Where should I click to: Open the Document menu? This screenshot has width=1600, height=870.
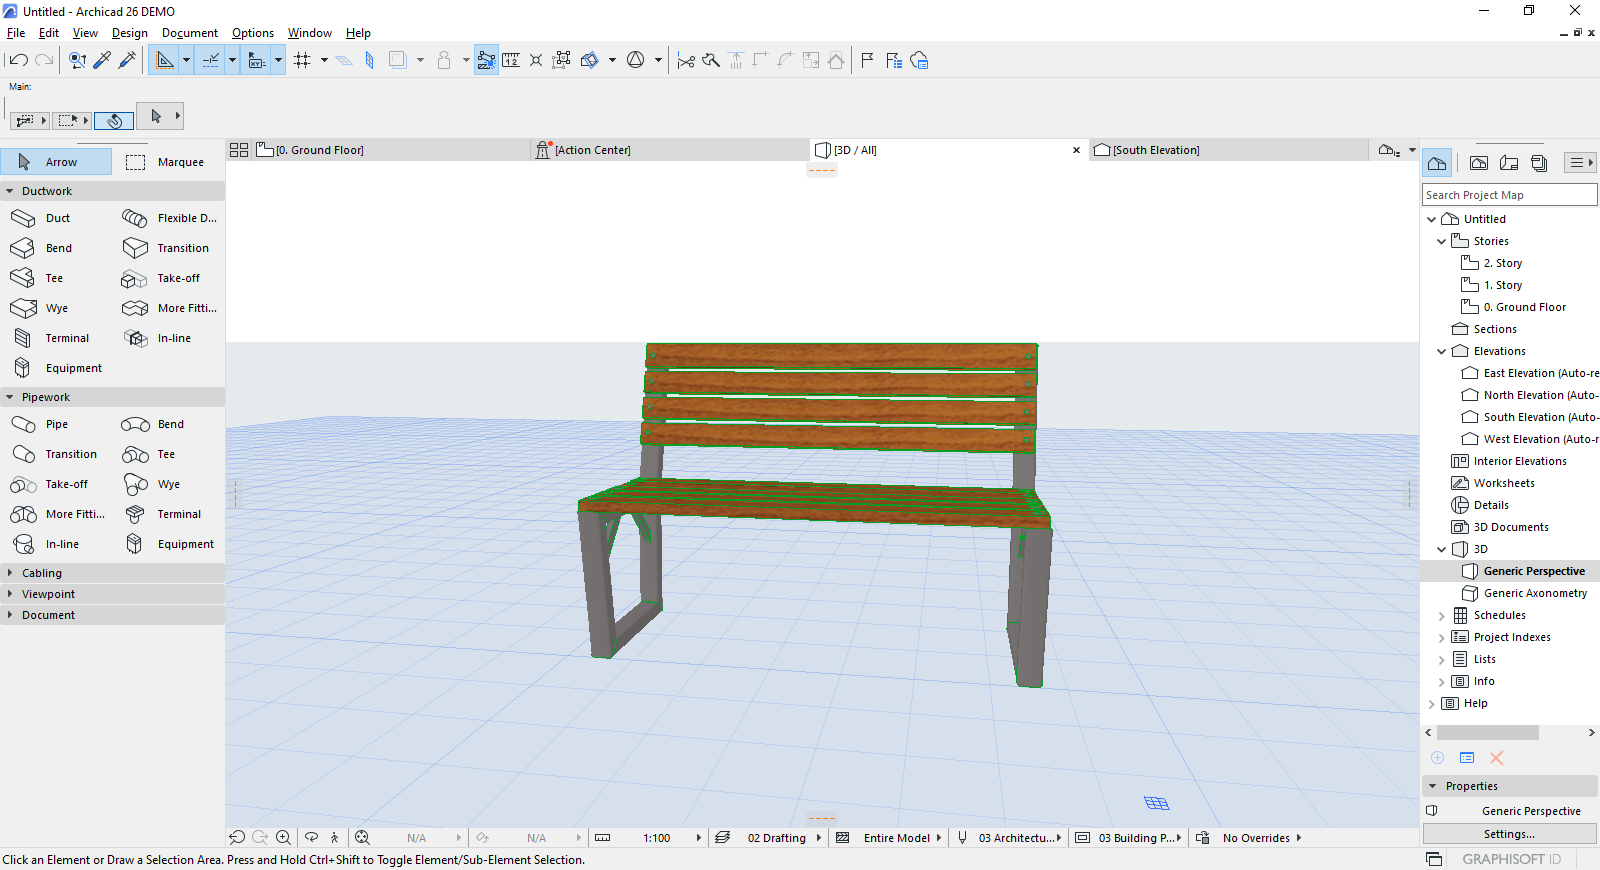[x=190, y=33]
